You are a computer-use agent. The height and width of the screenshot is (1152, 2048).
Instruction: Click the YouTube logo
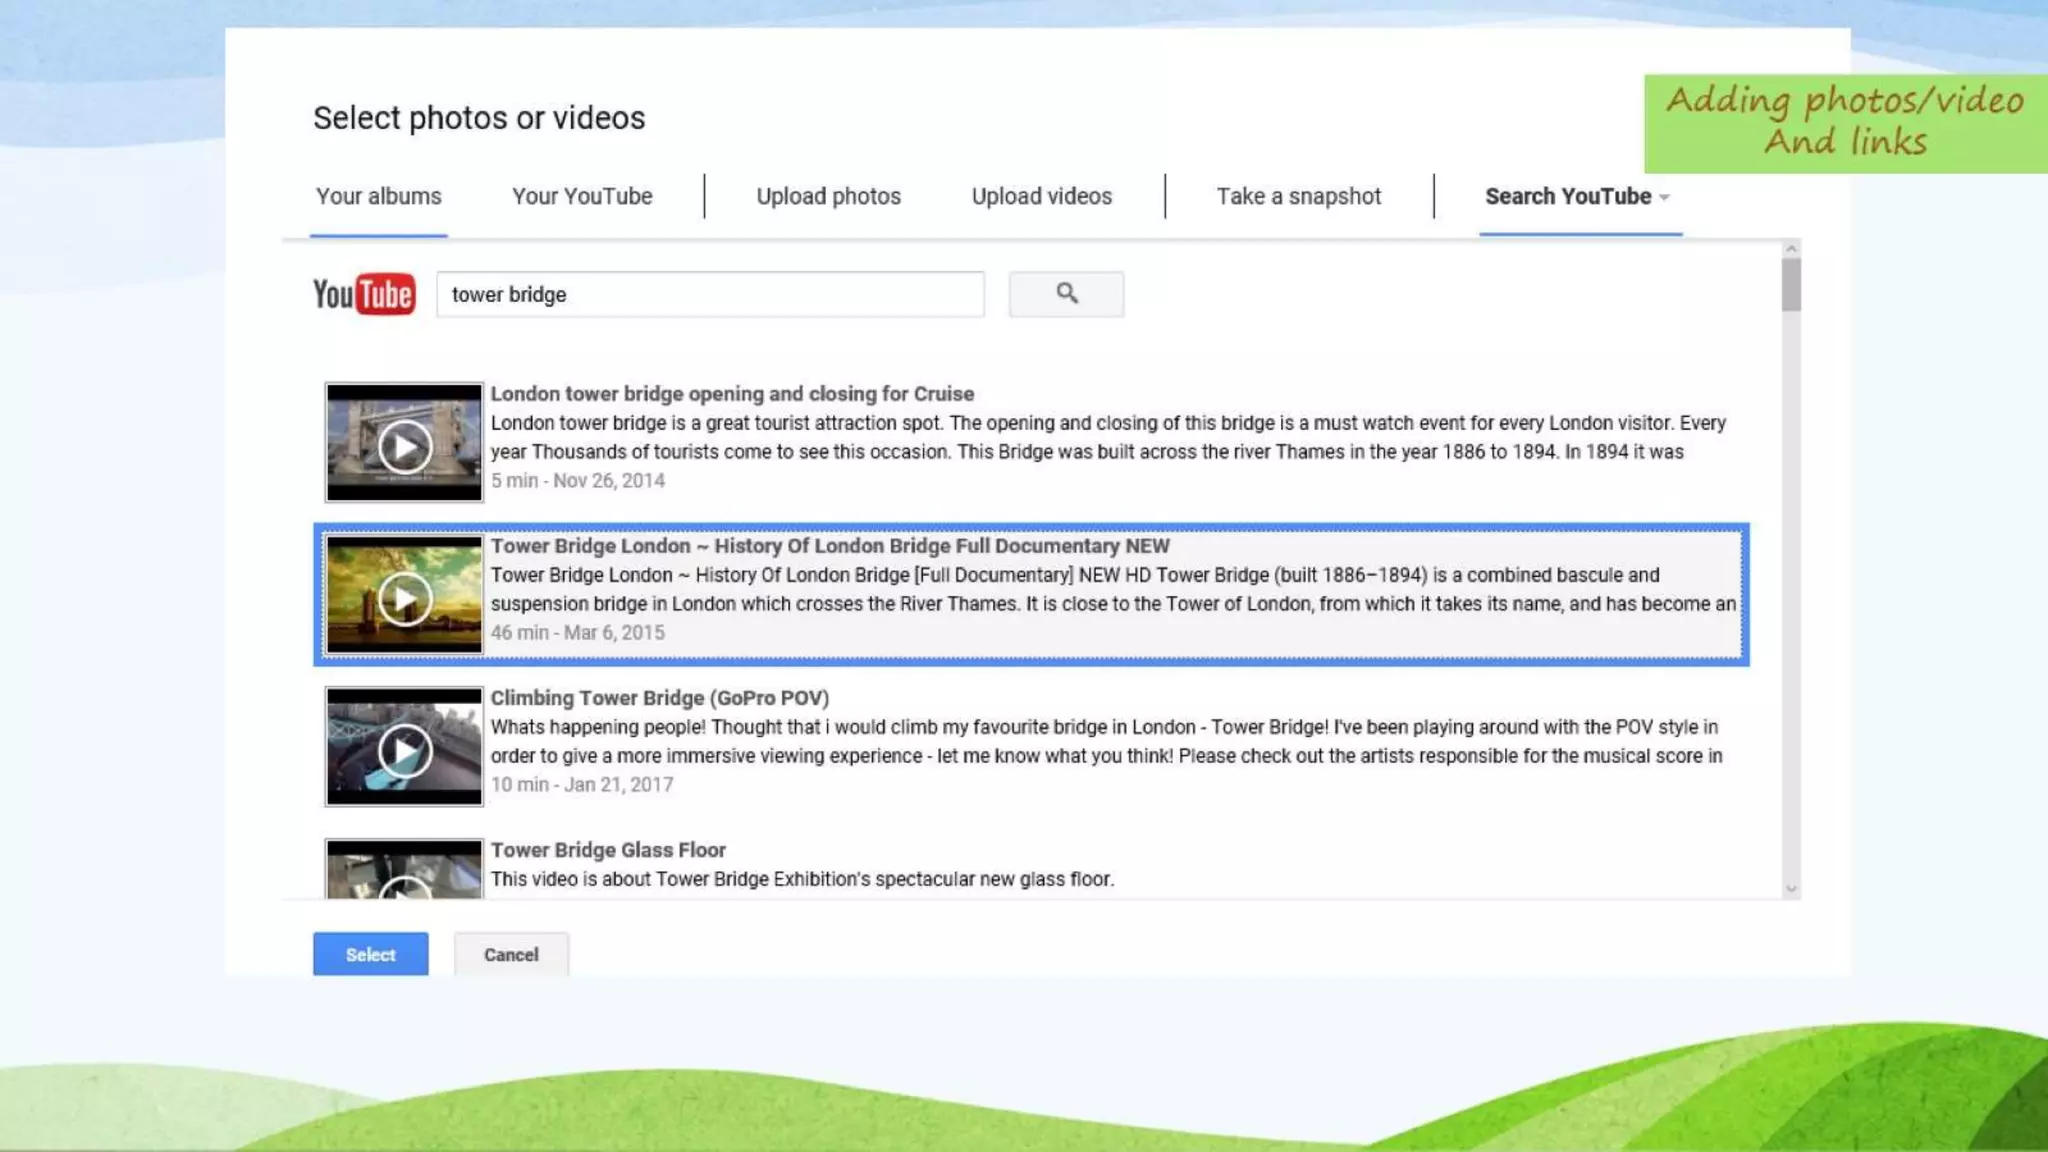[x=364, y=294]
